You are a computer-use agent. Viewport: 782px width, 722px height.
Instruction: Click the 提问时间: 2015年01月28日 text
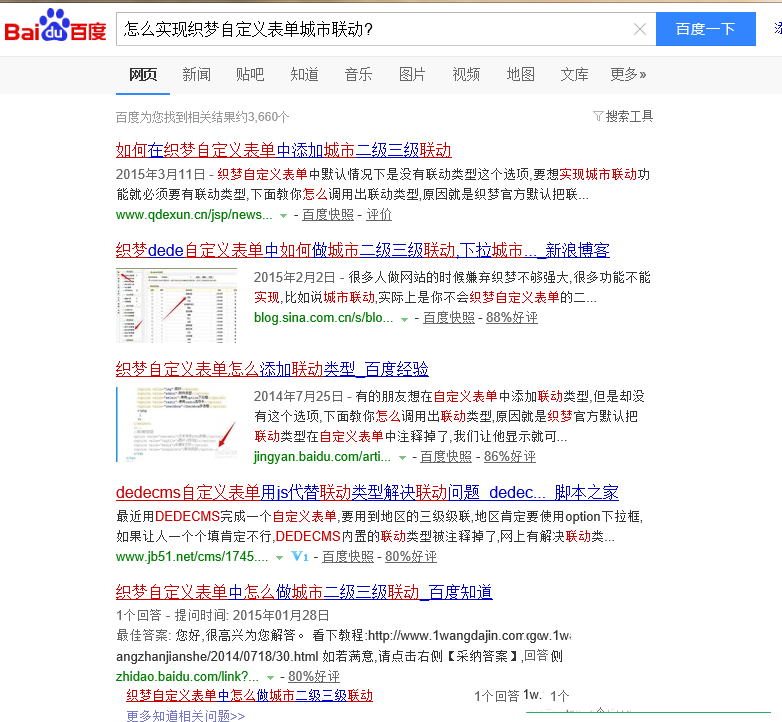pyautogui.click(x=252, y=615)
